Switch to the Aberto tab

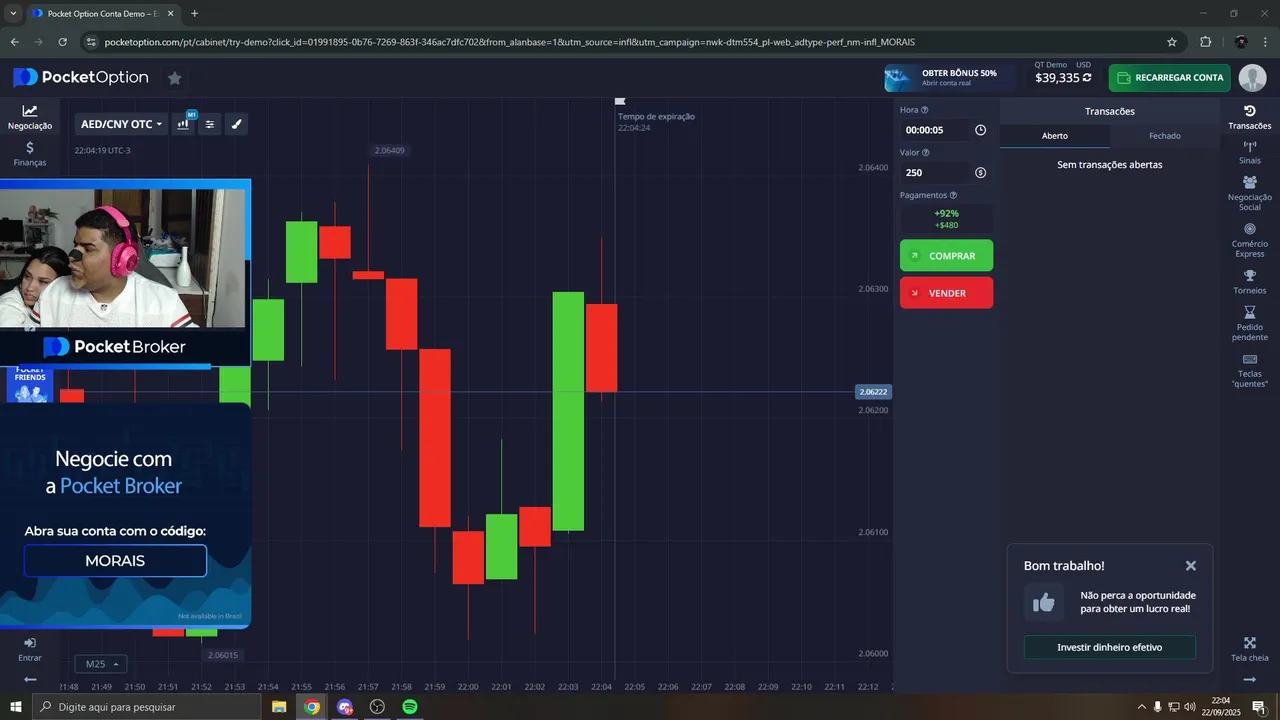1055,136
